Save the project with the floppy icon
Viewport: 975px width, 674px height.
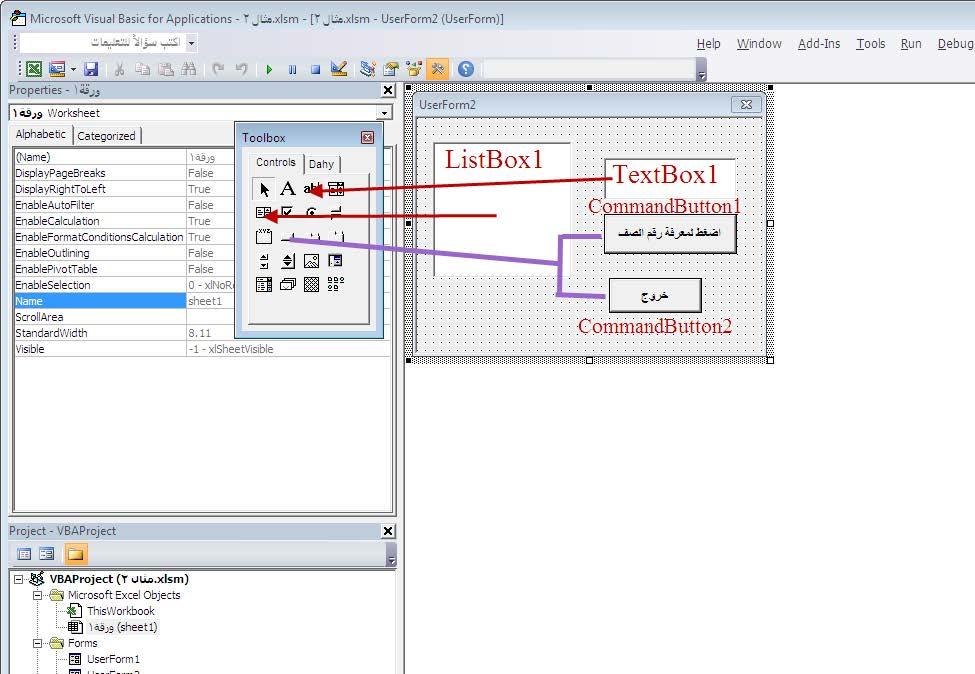(91, 69)
